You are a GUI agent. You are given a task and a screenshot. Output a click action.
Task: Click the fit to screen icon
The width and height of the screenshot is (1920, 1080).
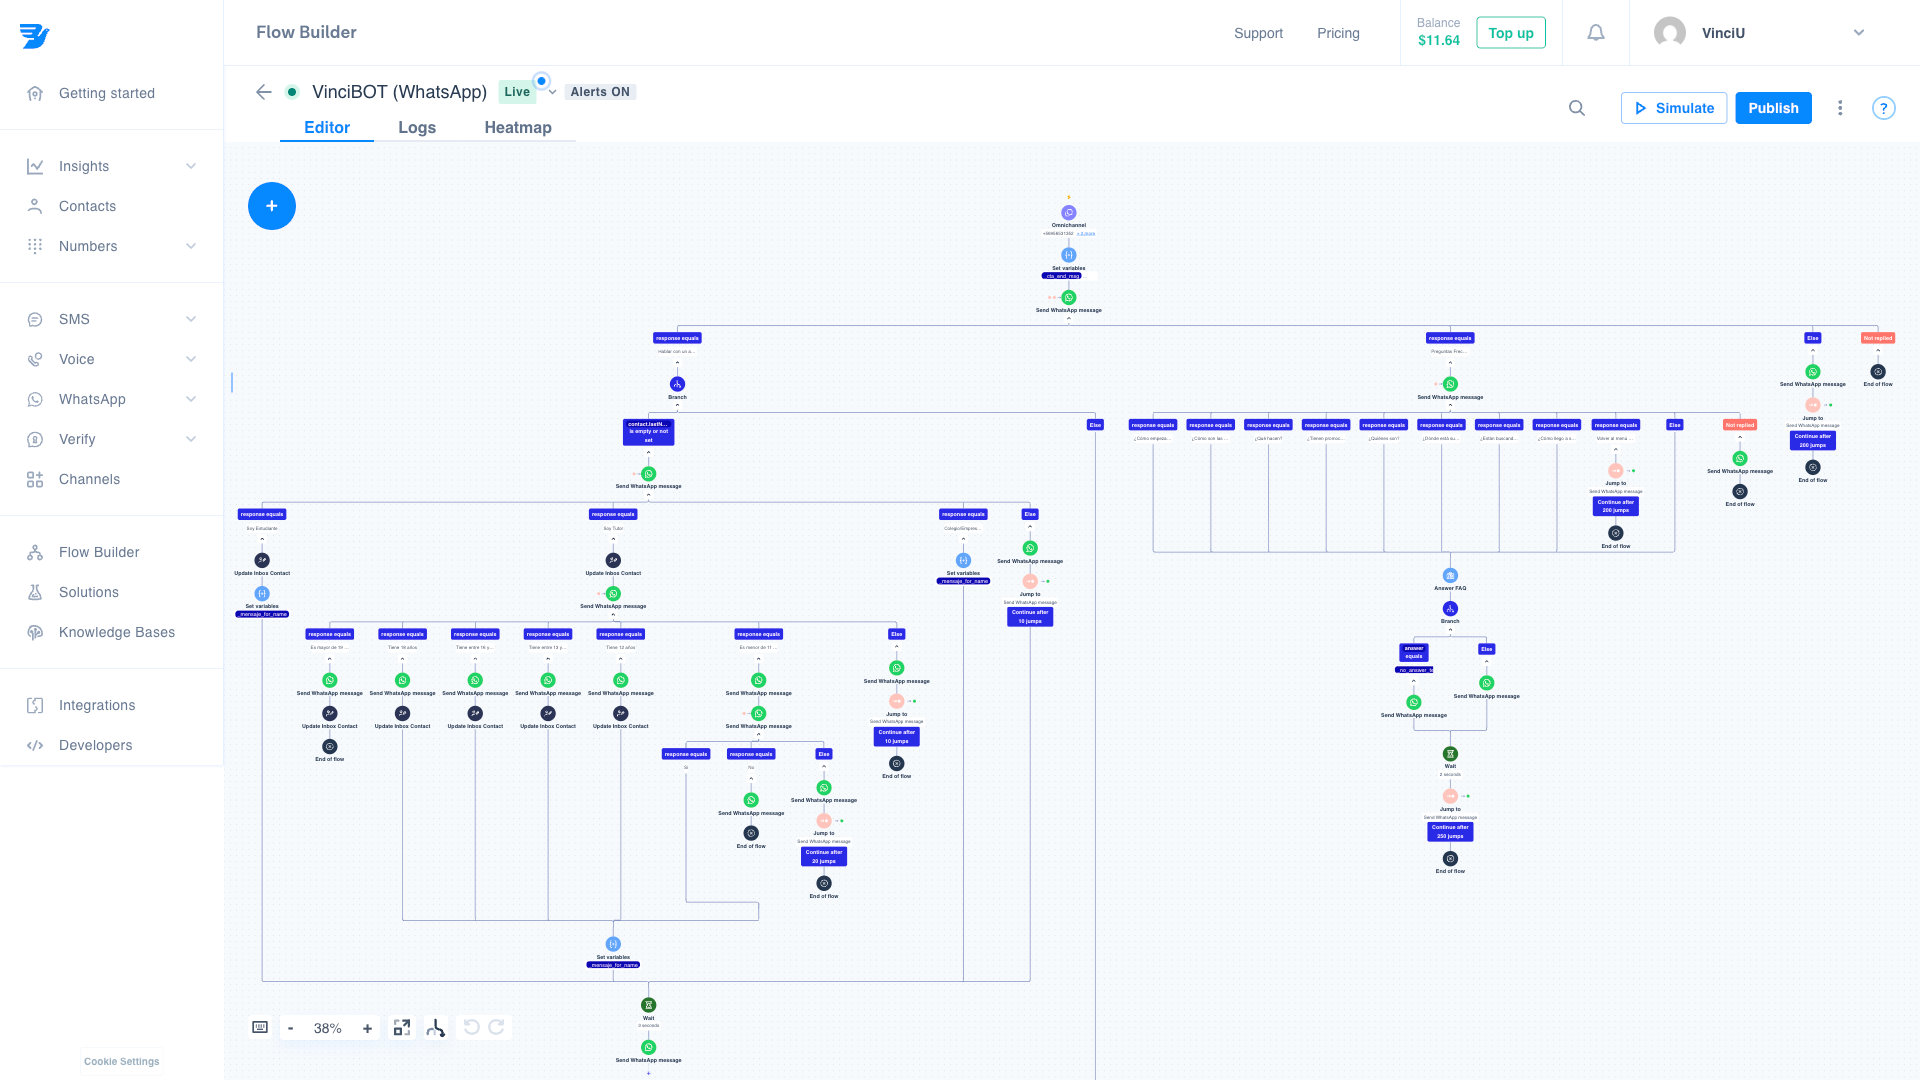tap(402, 1028)
